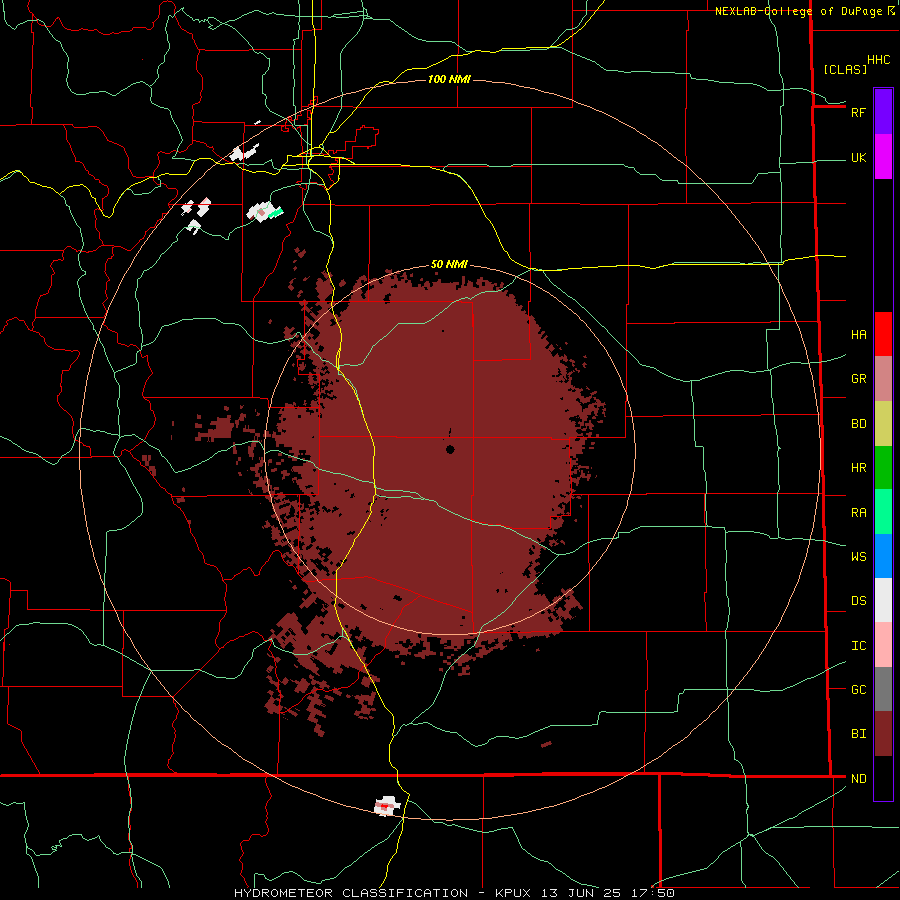This screenshot has width=900, height=900.
Task: Pick the mint green RA legend swatch
Action: (883, 512)
